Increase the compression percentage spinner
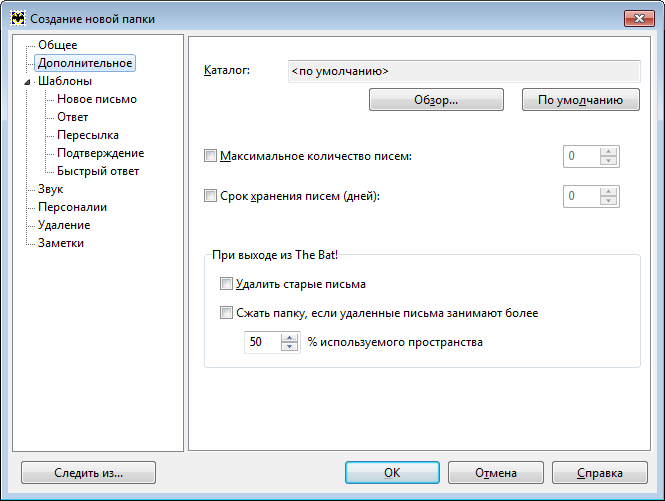The width and height of the screenshot is (665, 501). click(289, 338)
